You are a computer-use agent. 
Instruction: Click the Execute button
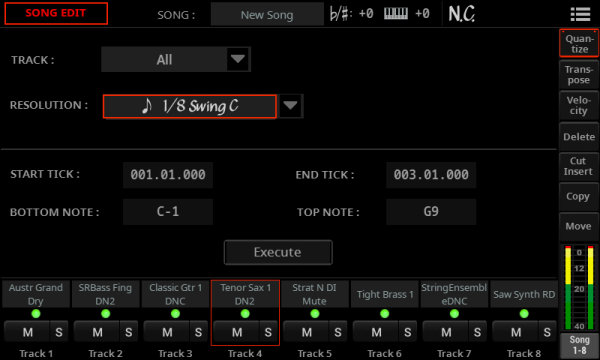278,252
